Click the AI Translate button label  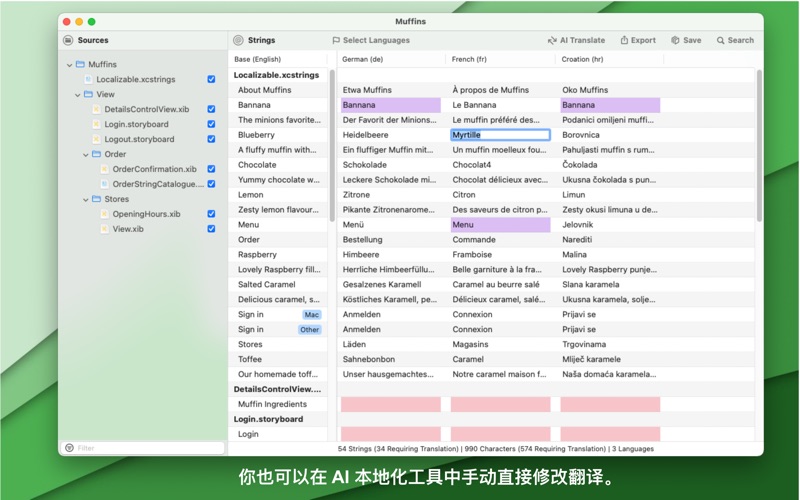click(x=582, y=40)
